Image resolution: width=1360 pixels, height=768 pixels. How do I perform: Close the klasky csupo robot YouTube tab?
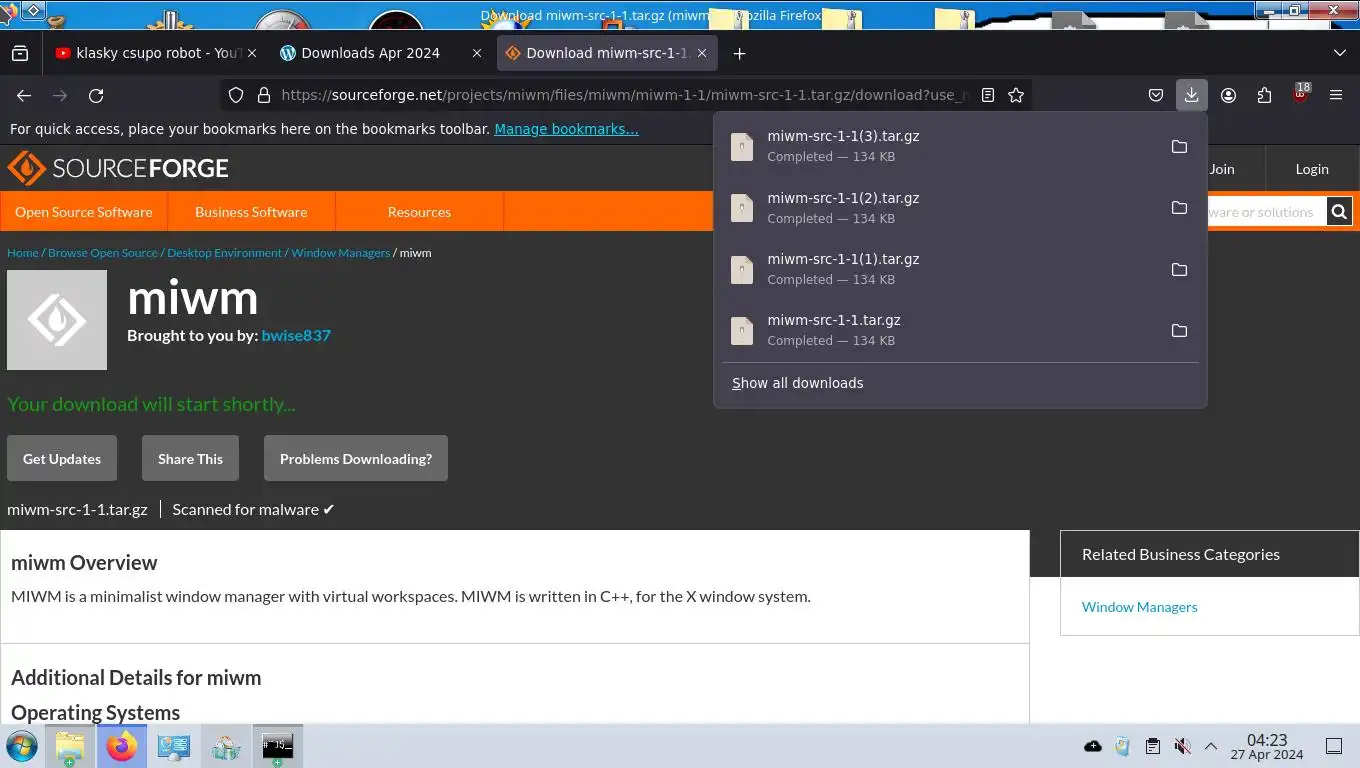[250, 53]
